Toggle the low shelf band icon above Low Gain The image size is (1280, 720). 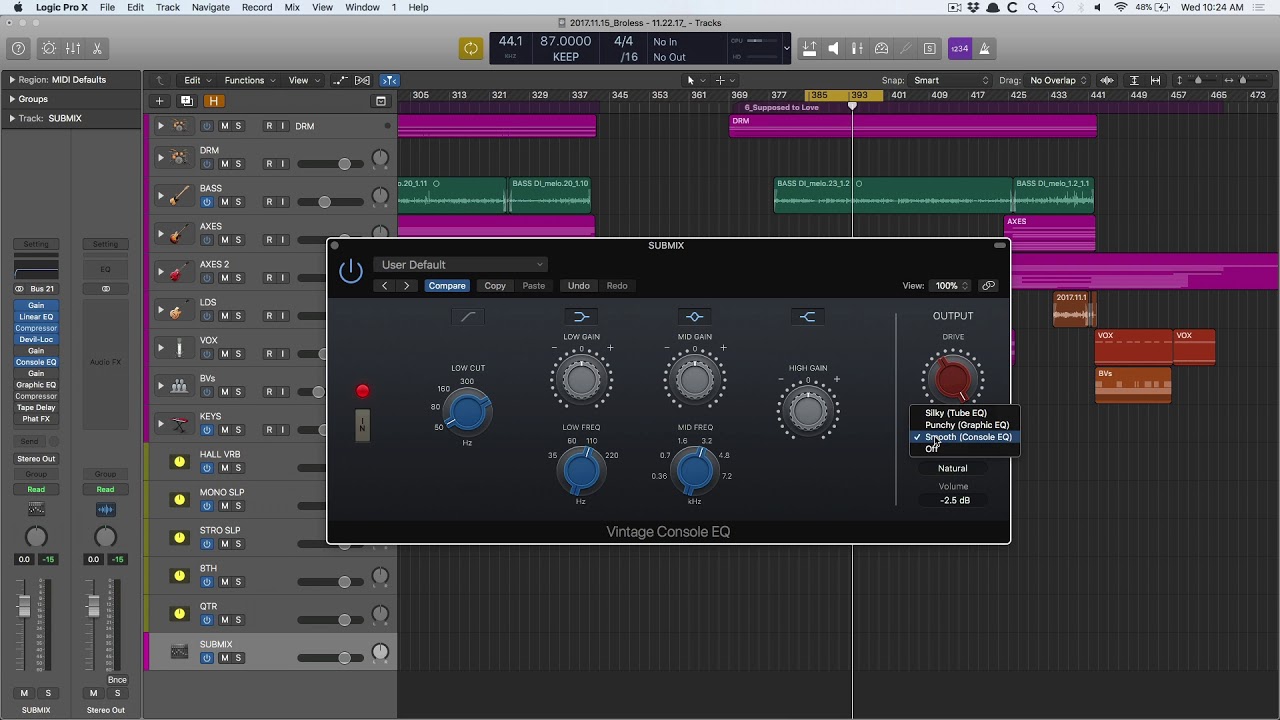(x=581, y=317)
